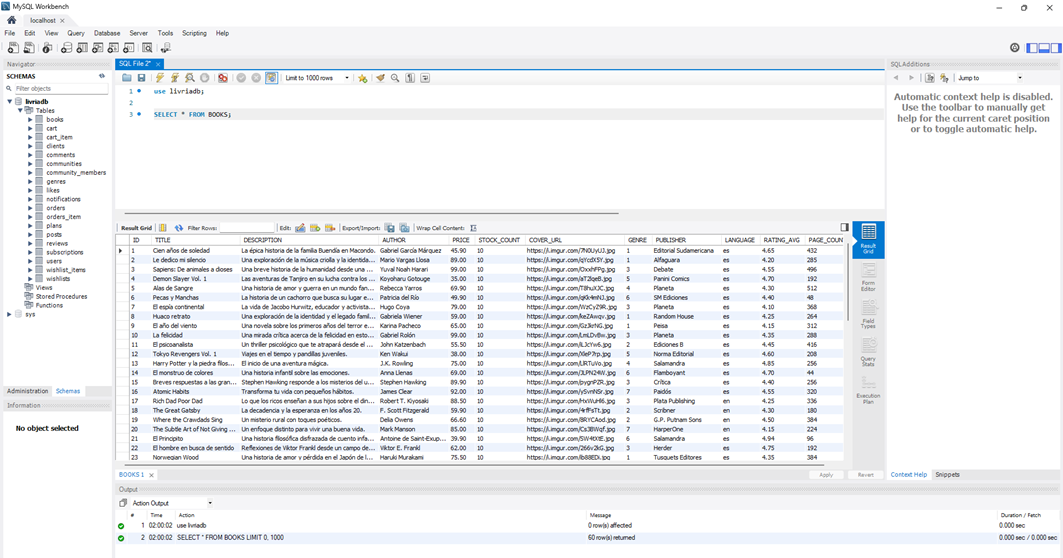This screenshot has height=558, width=1063.
Task: Collapse the Tables folder node
Action: [x=20, y=111]
